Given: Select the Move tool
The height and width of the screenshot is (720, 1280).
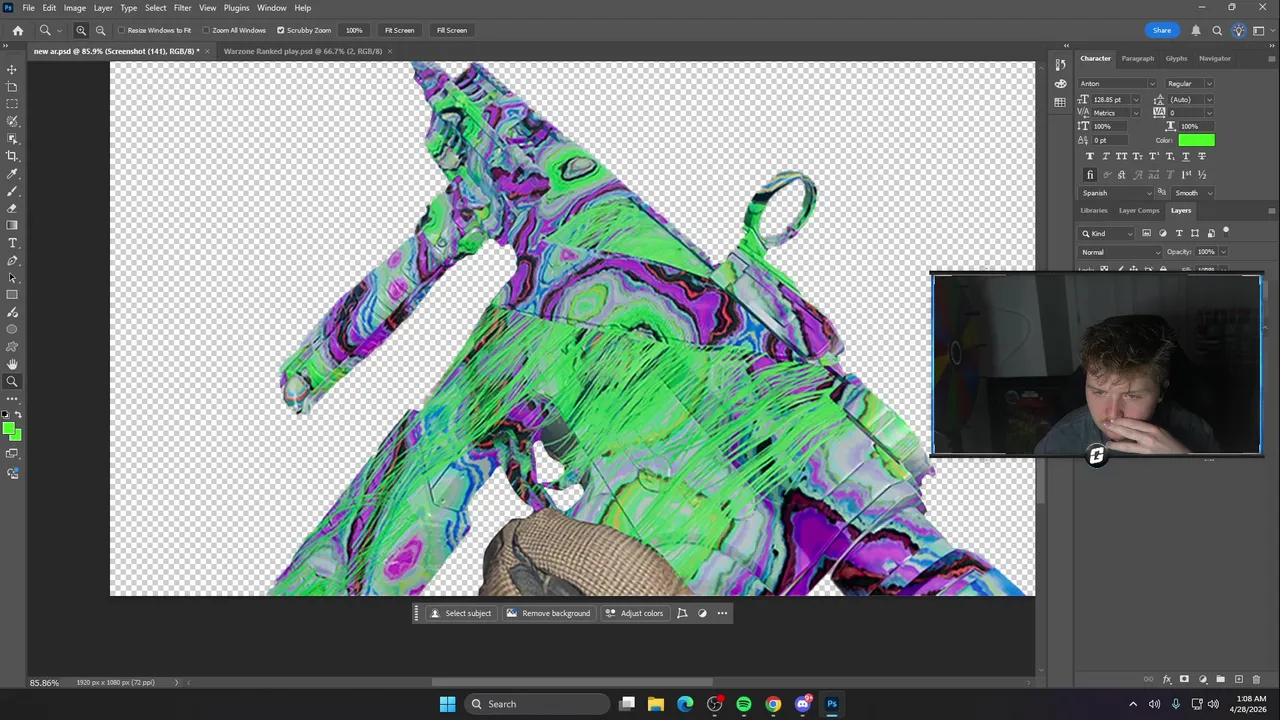Looking at the screenshot, I should tap(12, 69).
